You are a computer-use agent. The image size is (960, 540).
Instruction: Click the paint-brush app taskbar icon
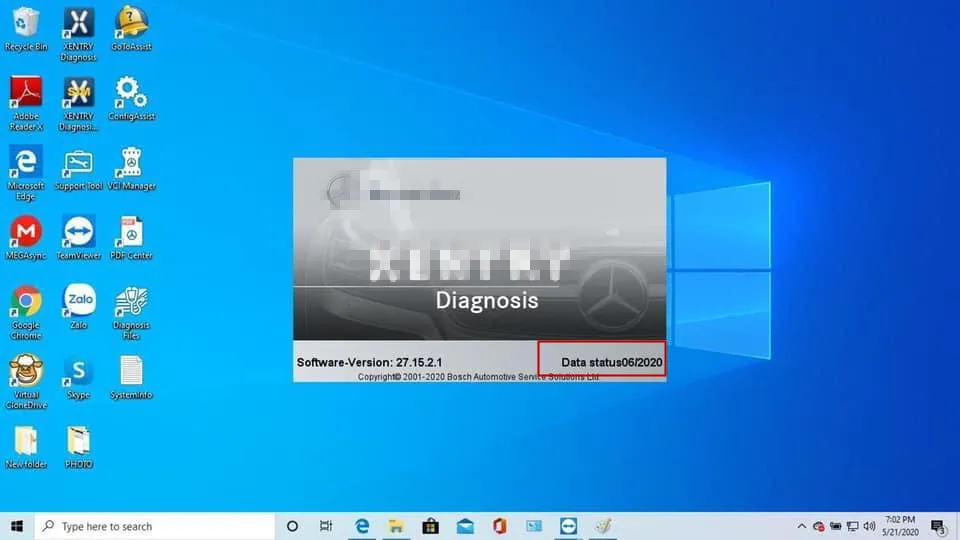pos(603,526)
